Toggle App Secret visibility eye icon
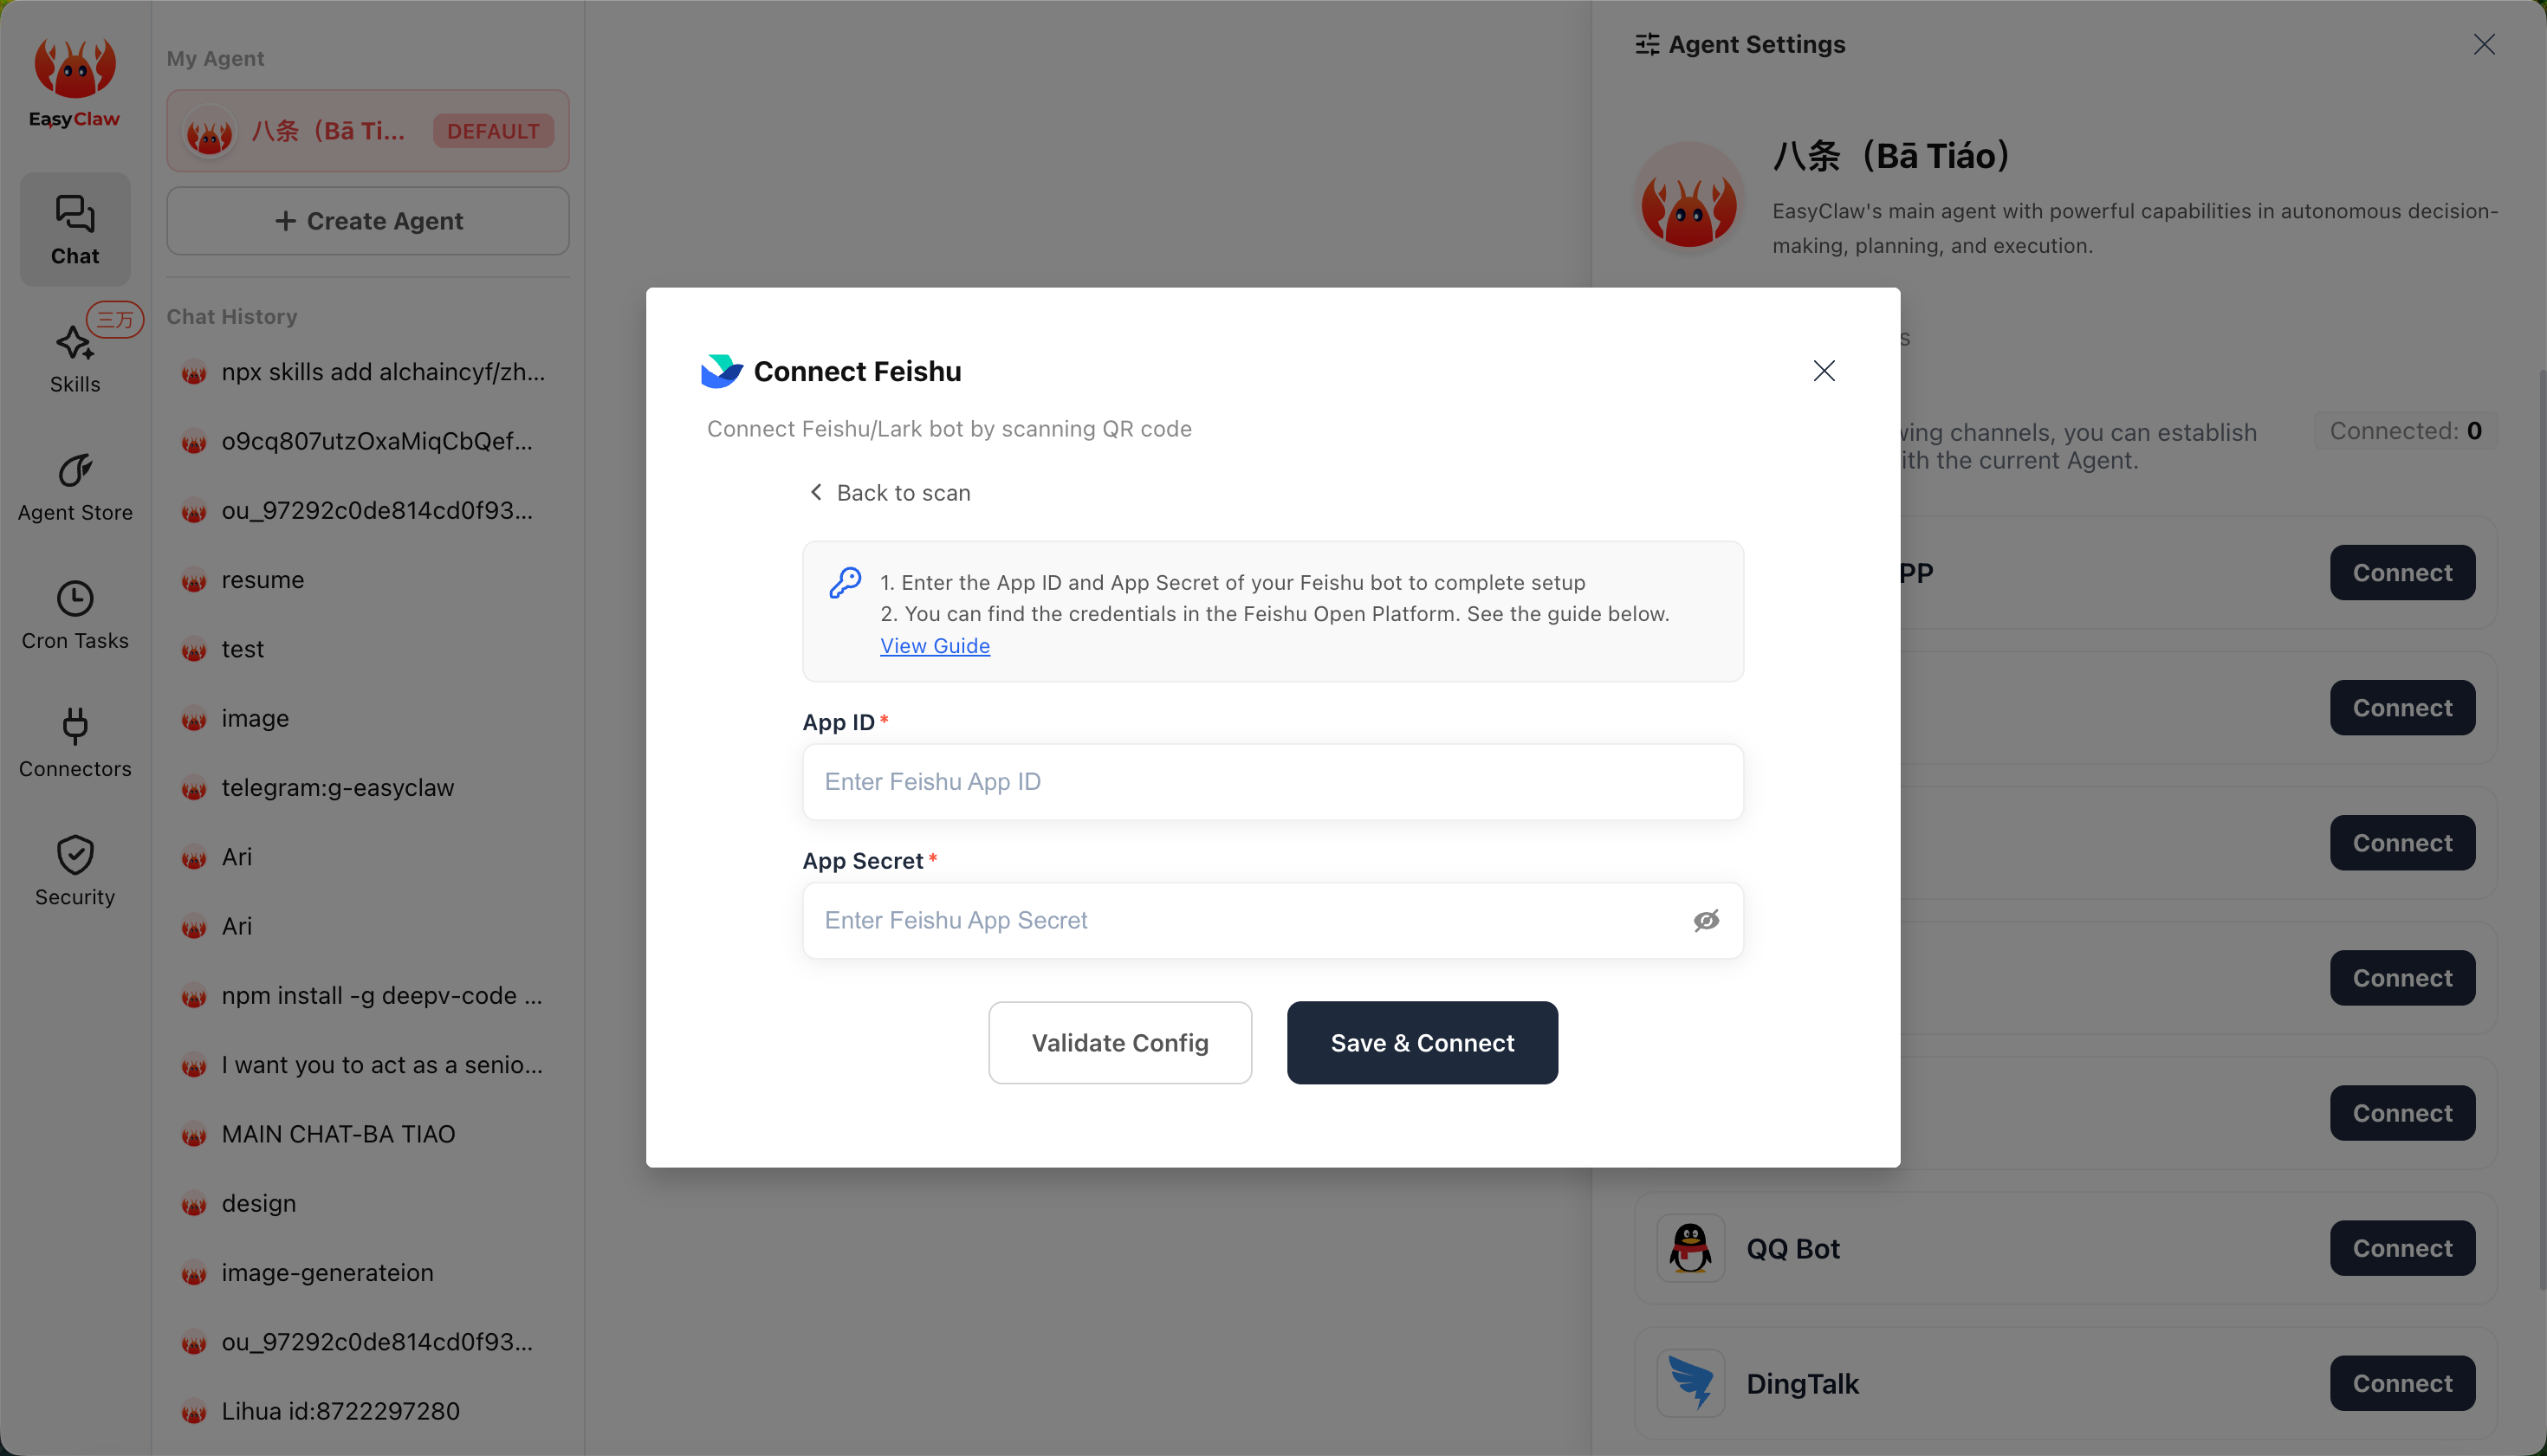2547x1456 pixels. point(1706,920)
